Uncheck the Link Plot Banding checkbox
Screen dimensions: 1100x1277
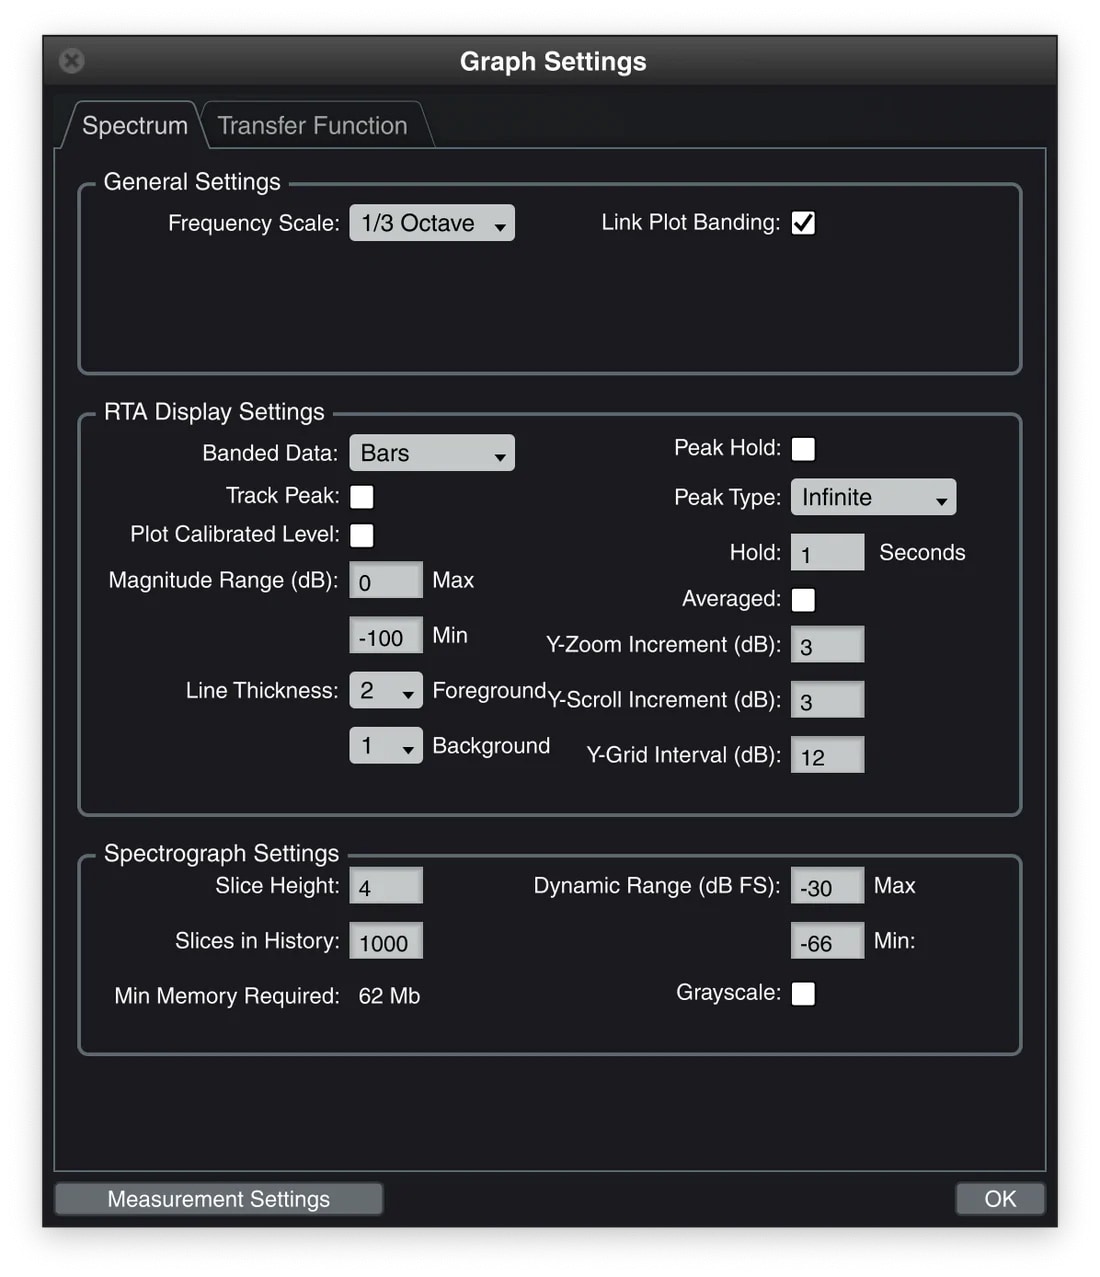(x=803, y=223)
